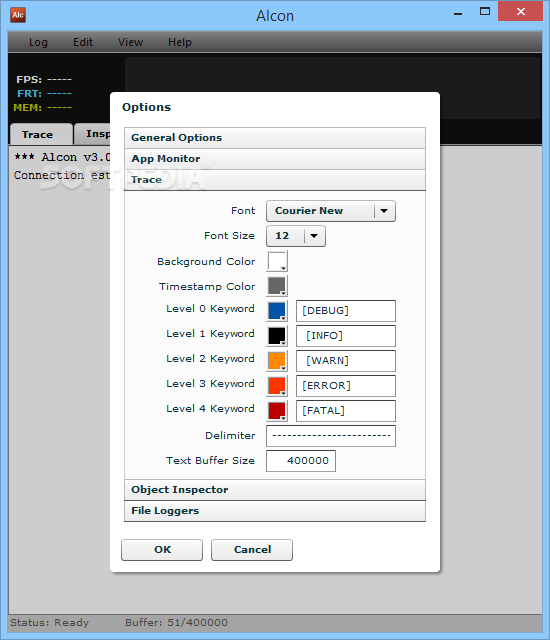Click the Text Buffer Size field
Viewport: 550px width, 640px height.
click(301, 461)
